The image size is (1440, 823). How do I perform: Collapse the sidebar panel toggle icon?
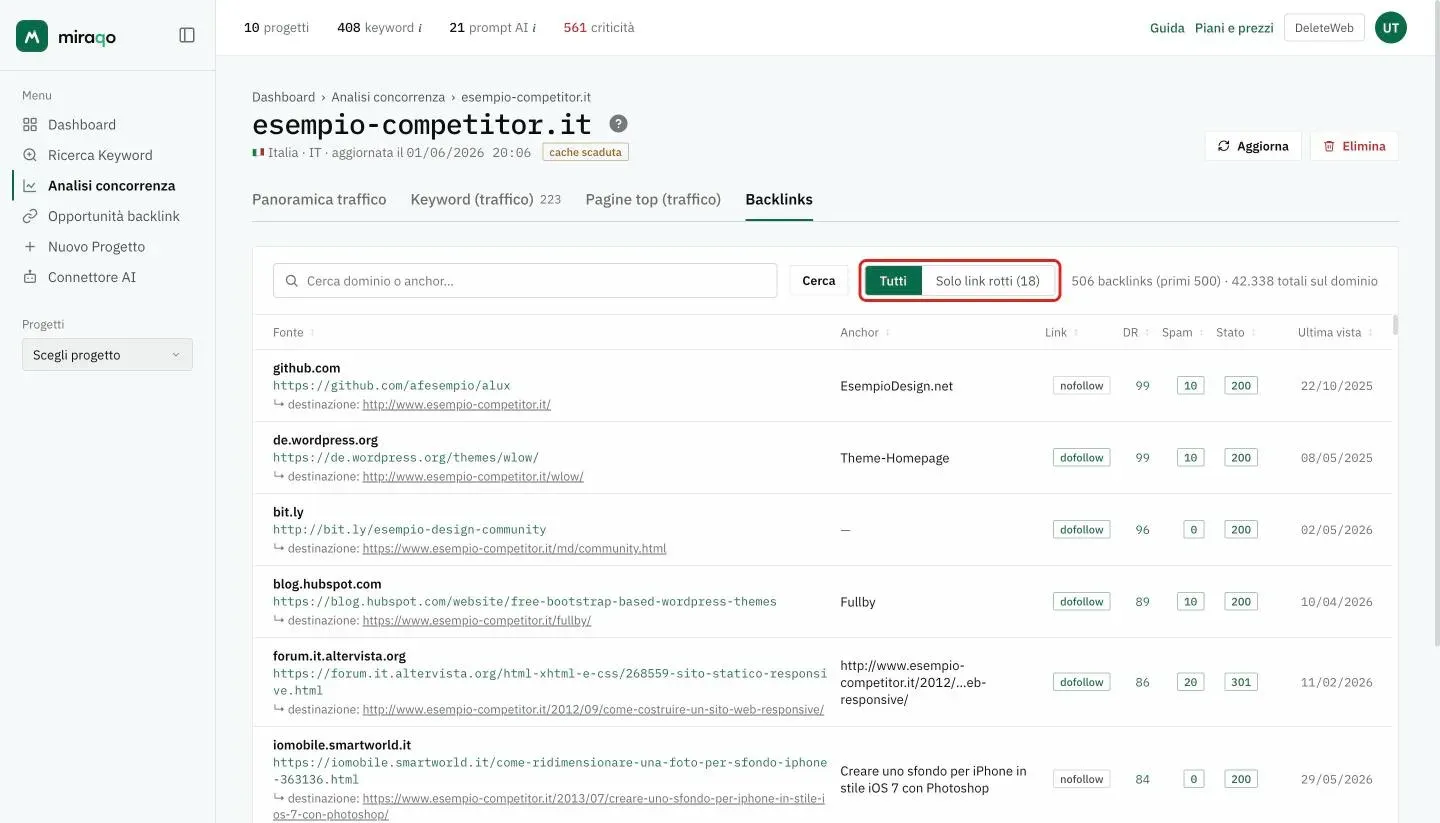(x=187, y=35)
